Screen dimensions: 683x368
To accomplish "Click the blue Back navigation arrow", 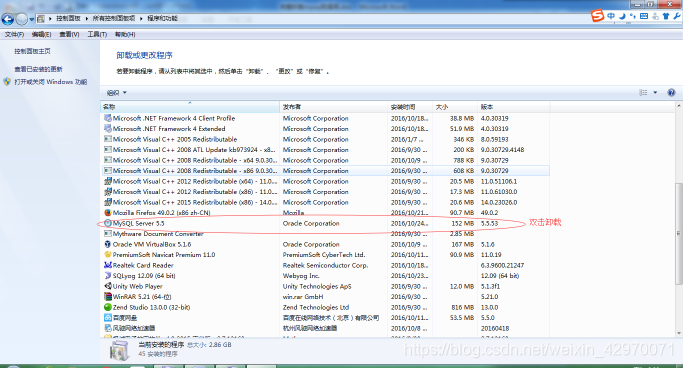I will [7, 19].
